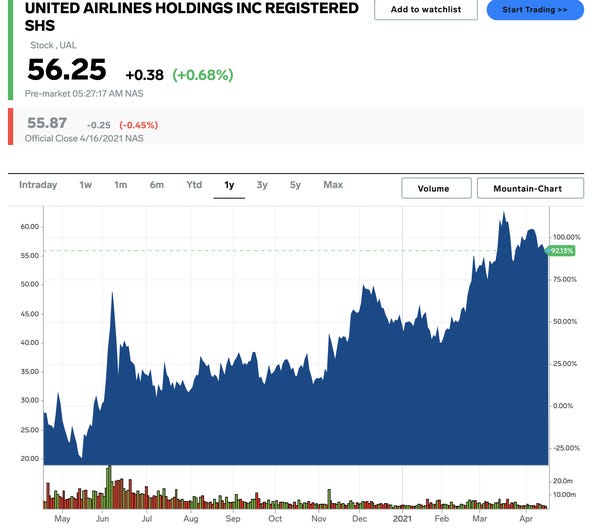This screenshot has height=529, width=600.
Task: Toggle the Volume button
Action: 436,188
